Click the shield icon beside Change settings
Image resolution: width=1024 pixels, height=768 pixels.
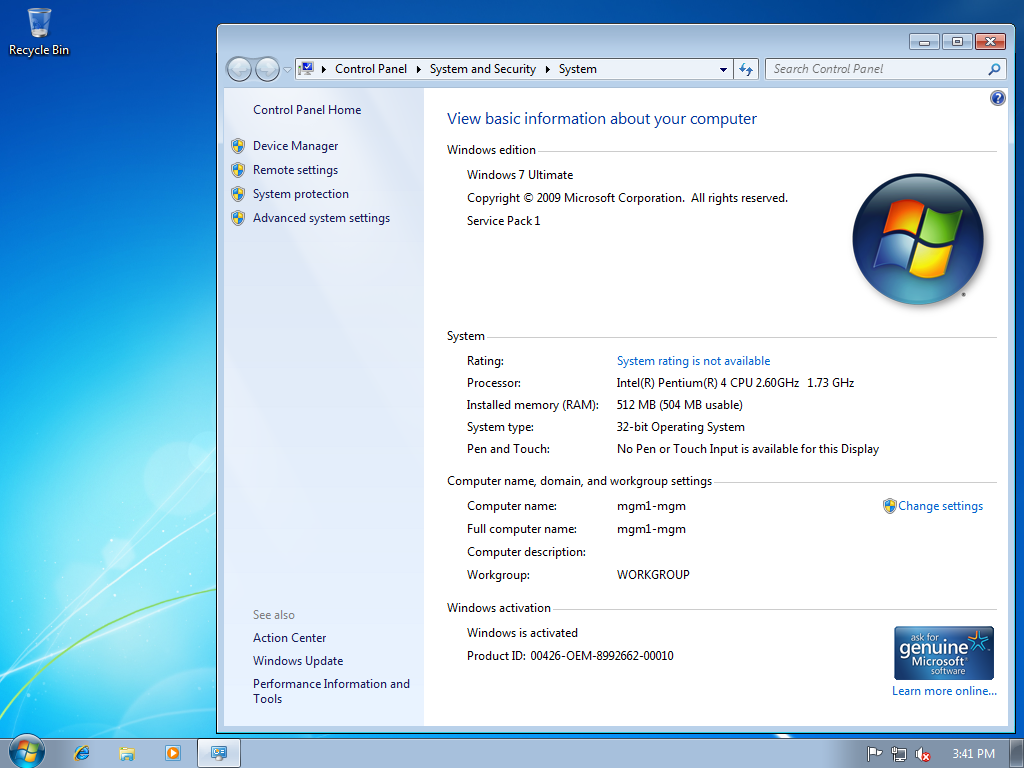889,506
